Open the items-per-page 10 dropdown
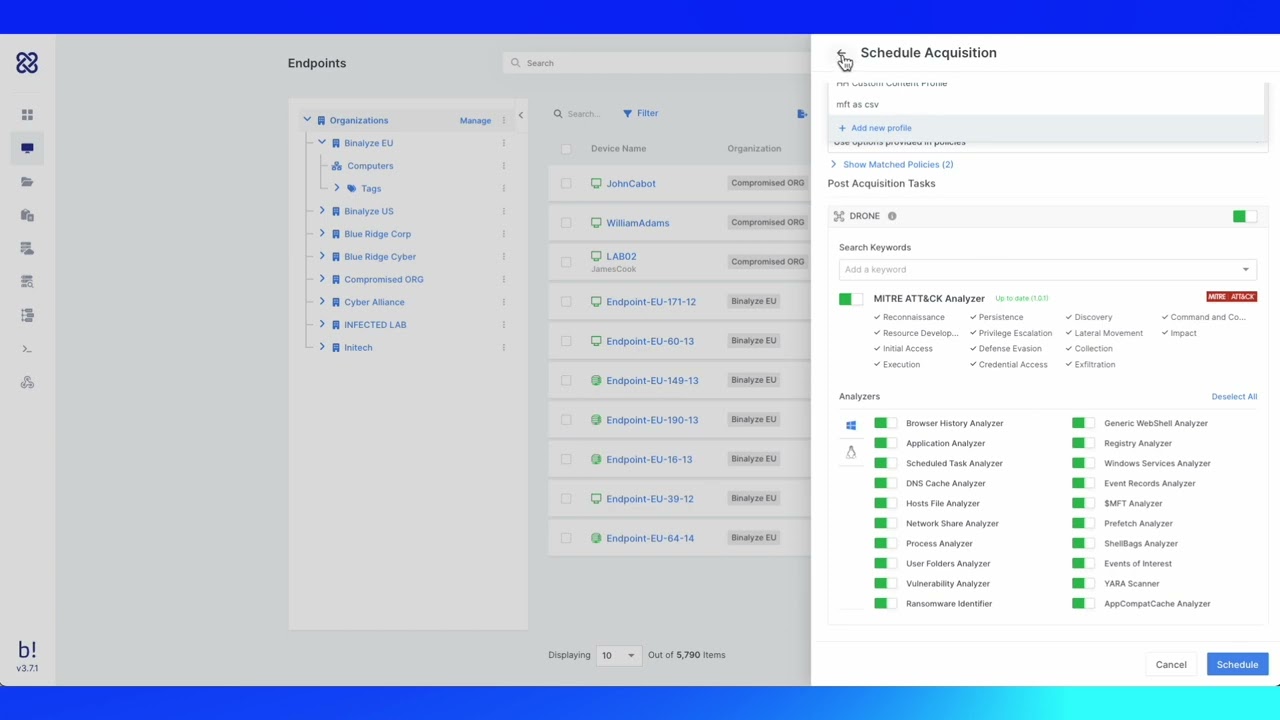This screenshot has width=1280, height=720. tap(617, 655)
